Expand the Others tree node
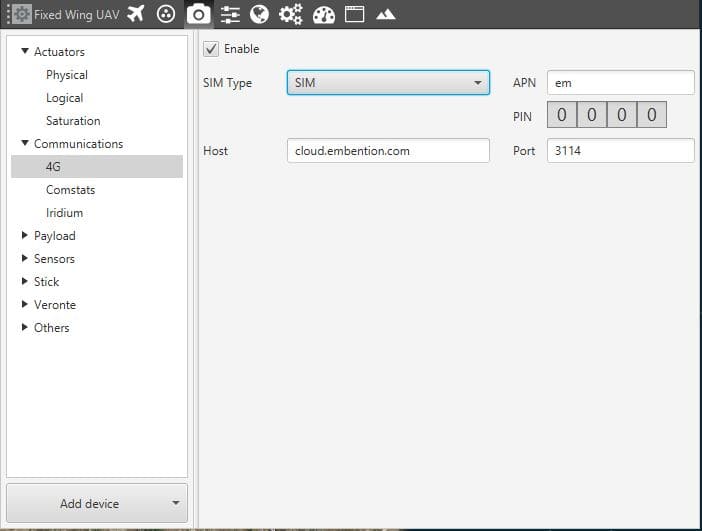702x531 pixels. [25, 327]
